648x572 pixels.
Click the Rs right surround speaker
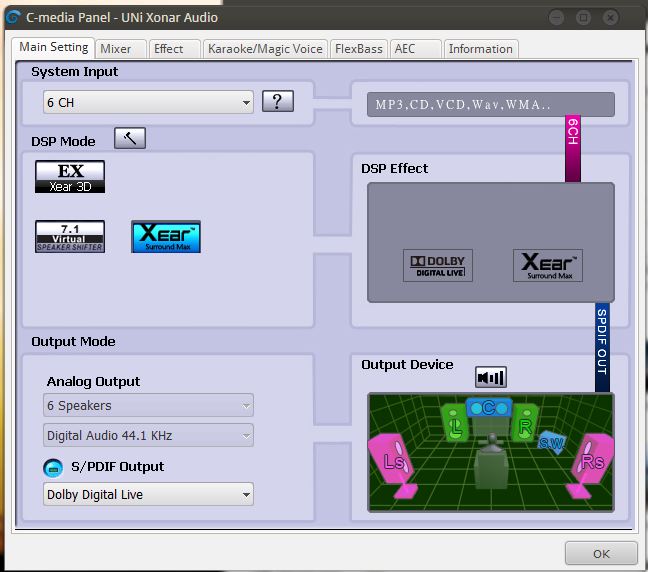[590, 464]
